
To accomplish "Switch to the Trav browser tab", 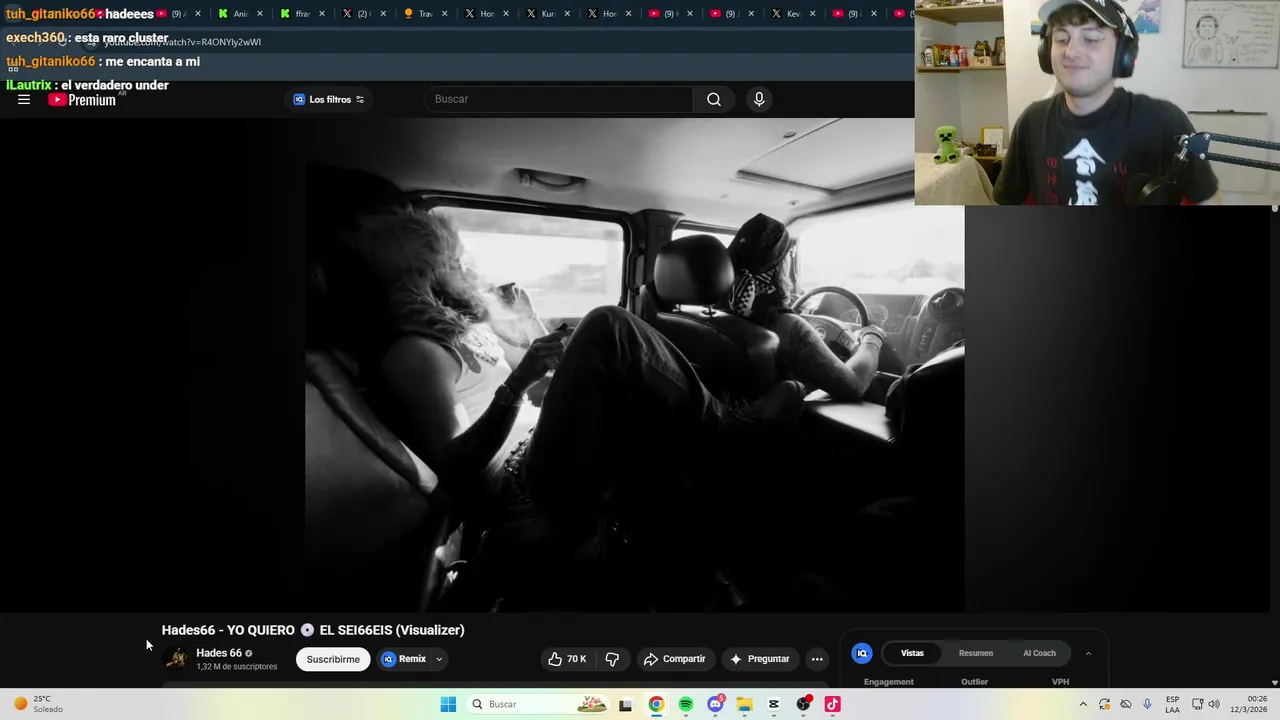I will pos(419,14).
